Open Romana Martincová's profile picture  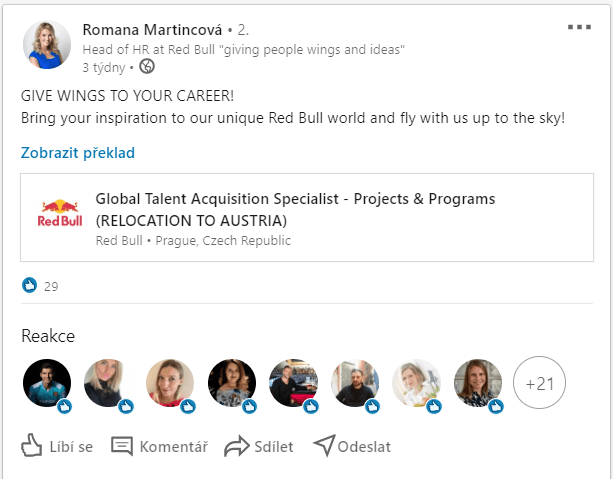pyautogui.click(x=47, y=46)
